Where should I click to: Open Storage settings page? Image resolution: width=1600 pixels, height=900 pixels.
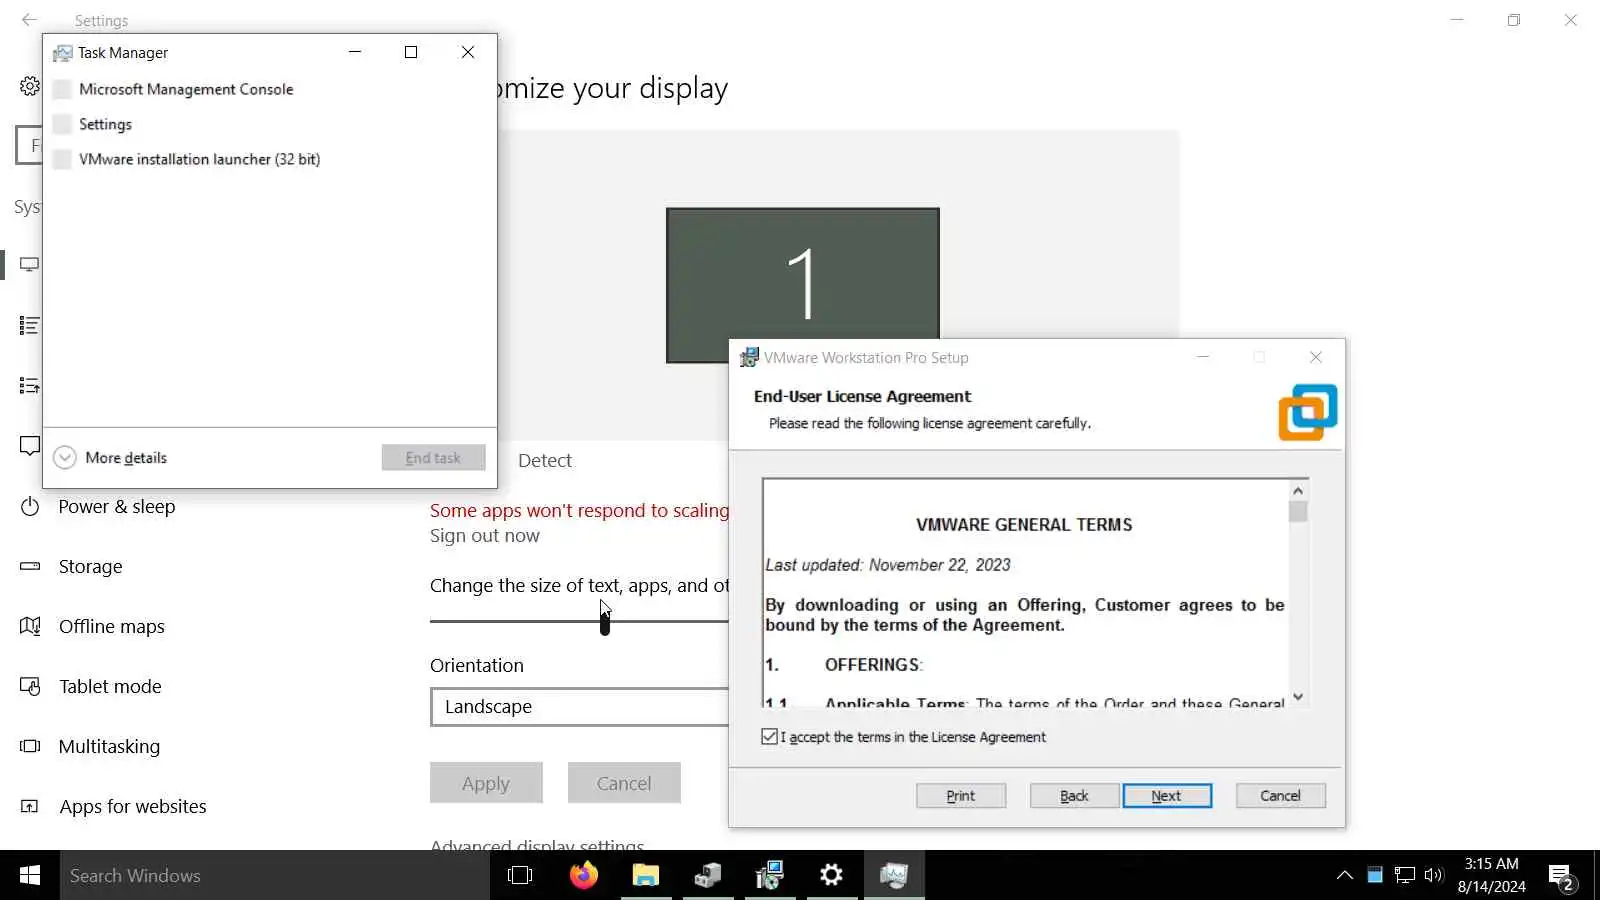tap(90, 567)
